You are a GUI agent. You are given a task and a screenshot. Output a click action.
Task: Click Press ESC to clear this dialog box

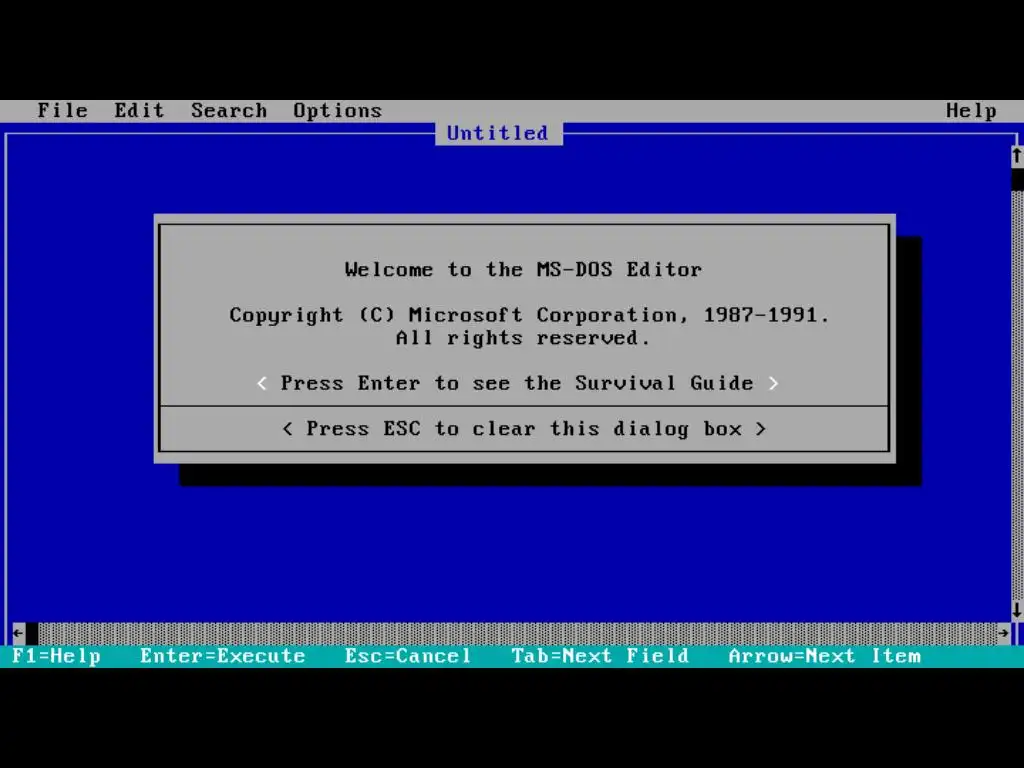click(x=524, y=429)
